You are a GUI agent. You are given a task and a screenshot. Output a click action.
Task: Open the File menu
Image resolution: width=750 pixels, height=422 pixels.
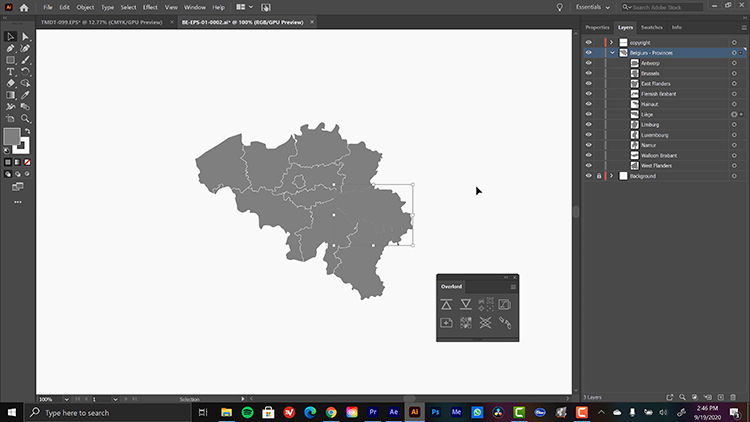(x=48, y=7)
